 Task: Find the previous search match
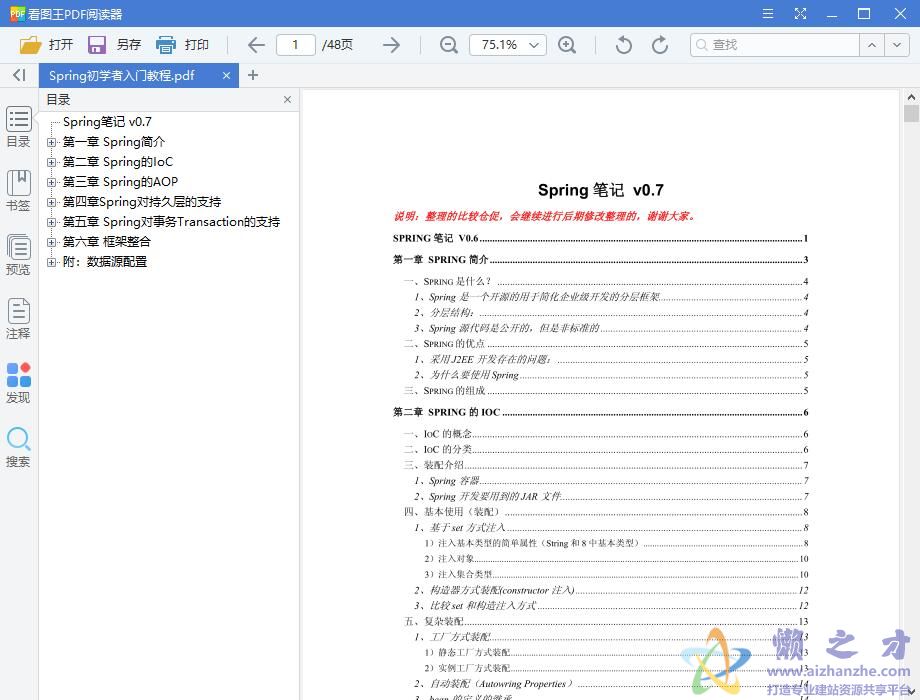tap(872, 45)
